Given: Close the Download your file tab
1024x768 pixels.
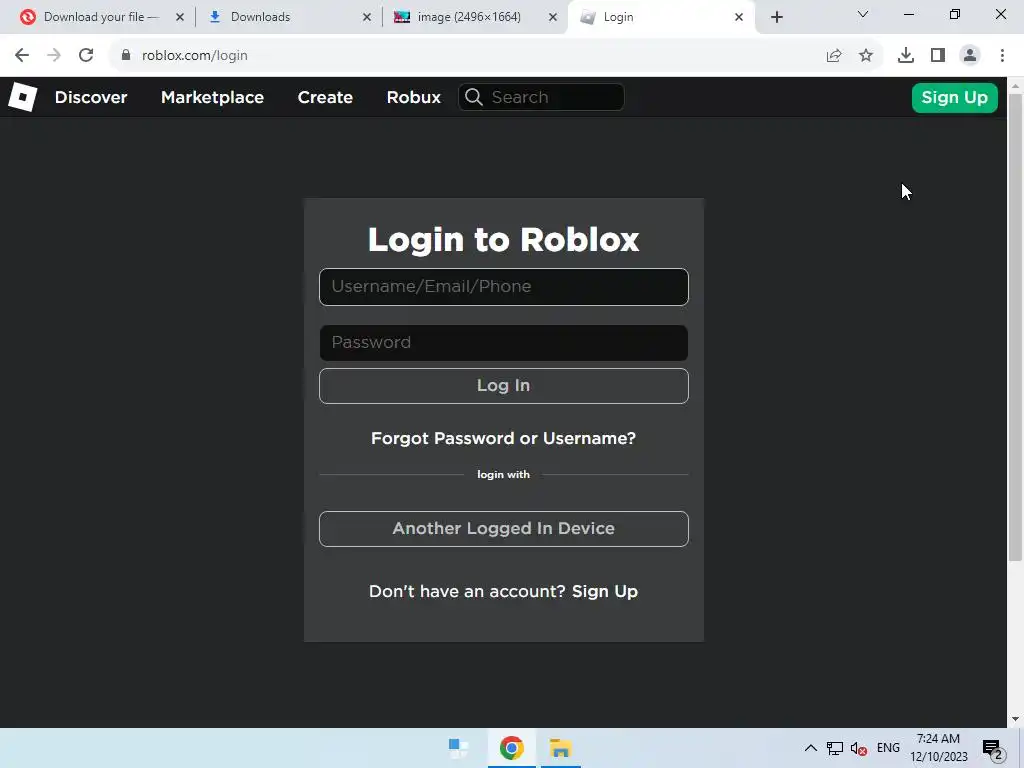Looking at the screenshot, I should 180,17.
